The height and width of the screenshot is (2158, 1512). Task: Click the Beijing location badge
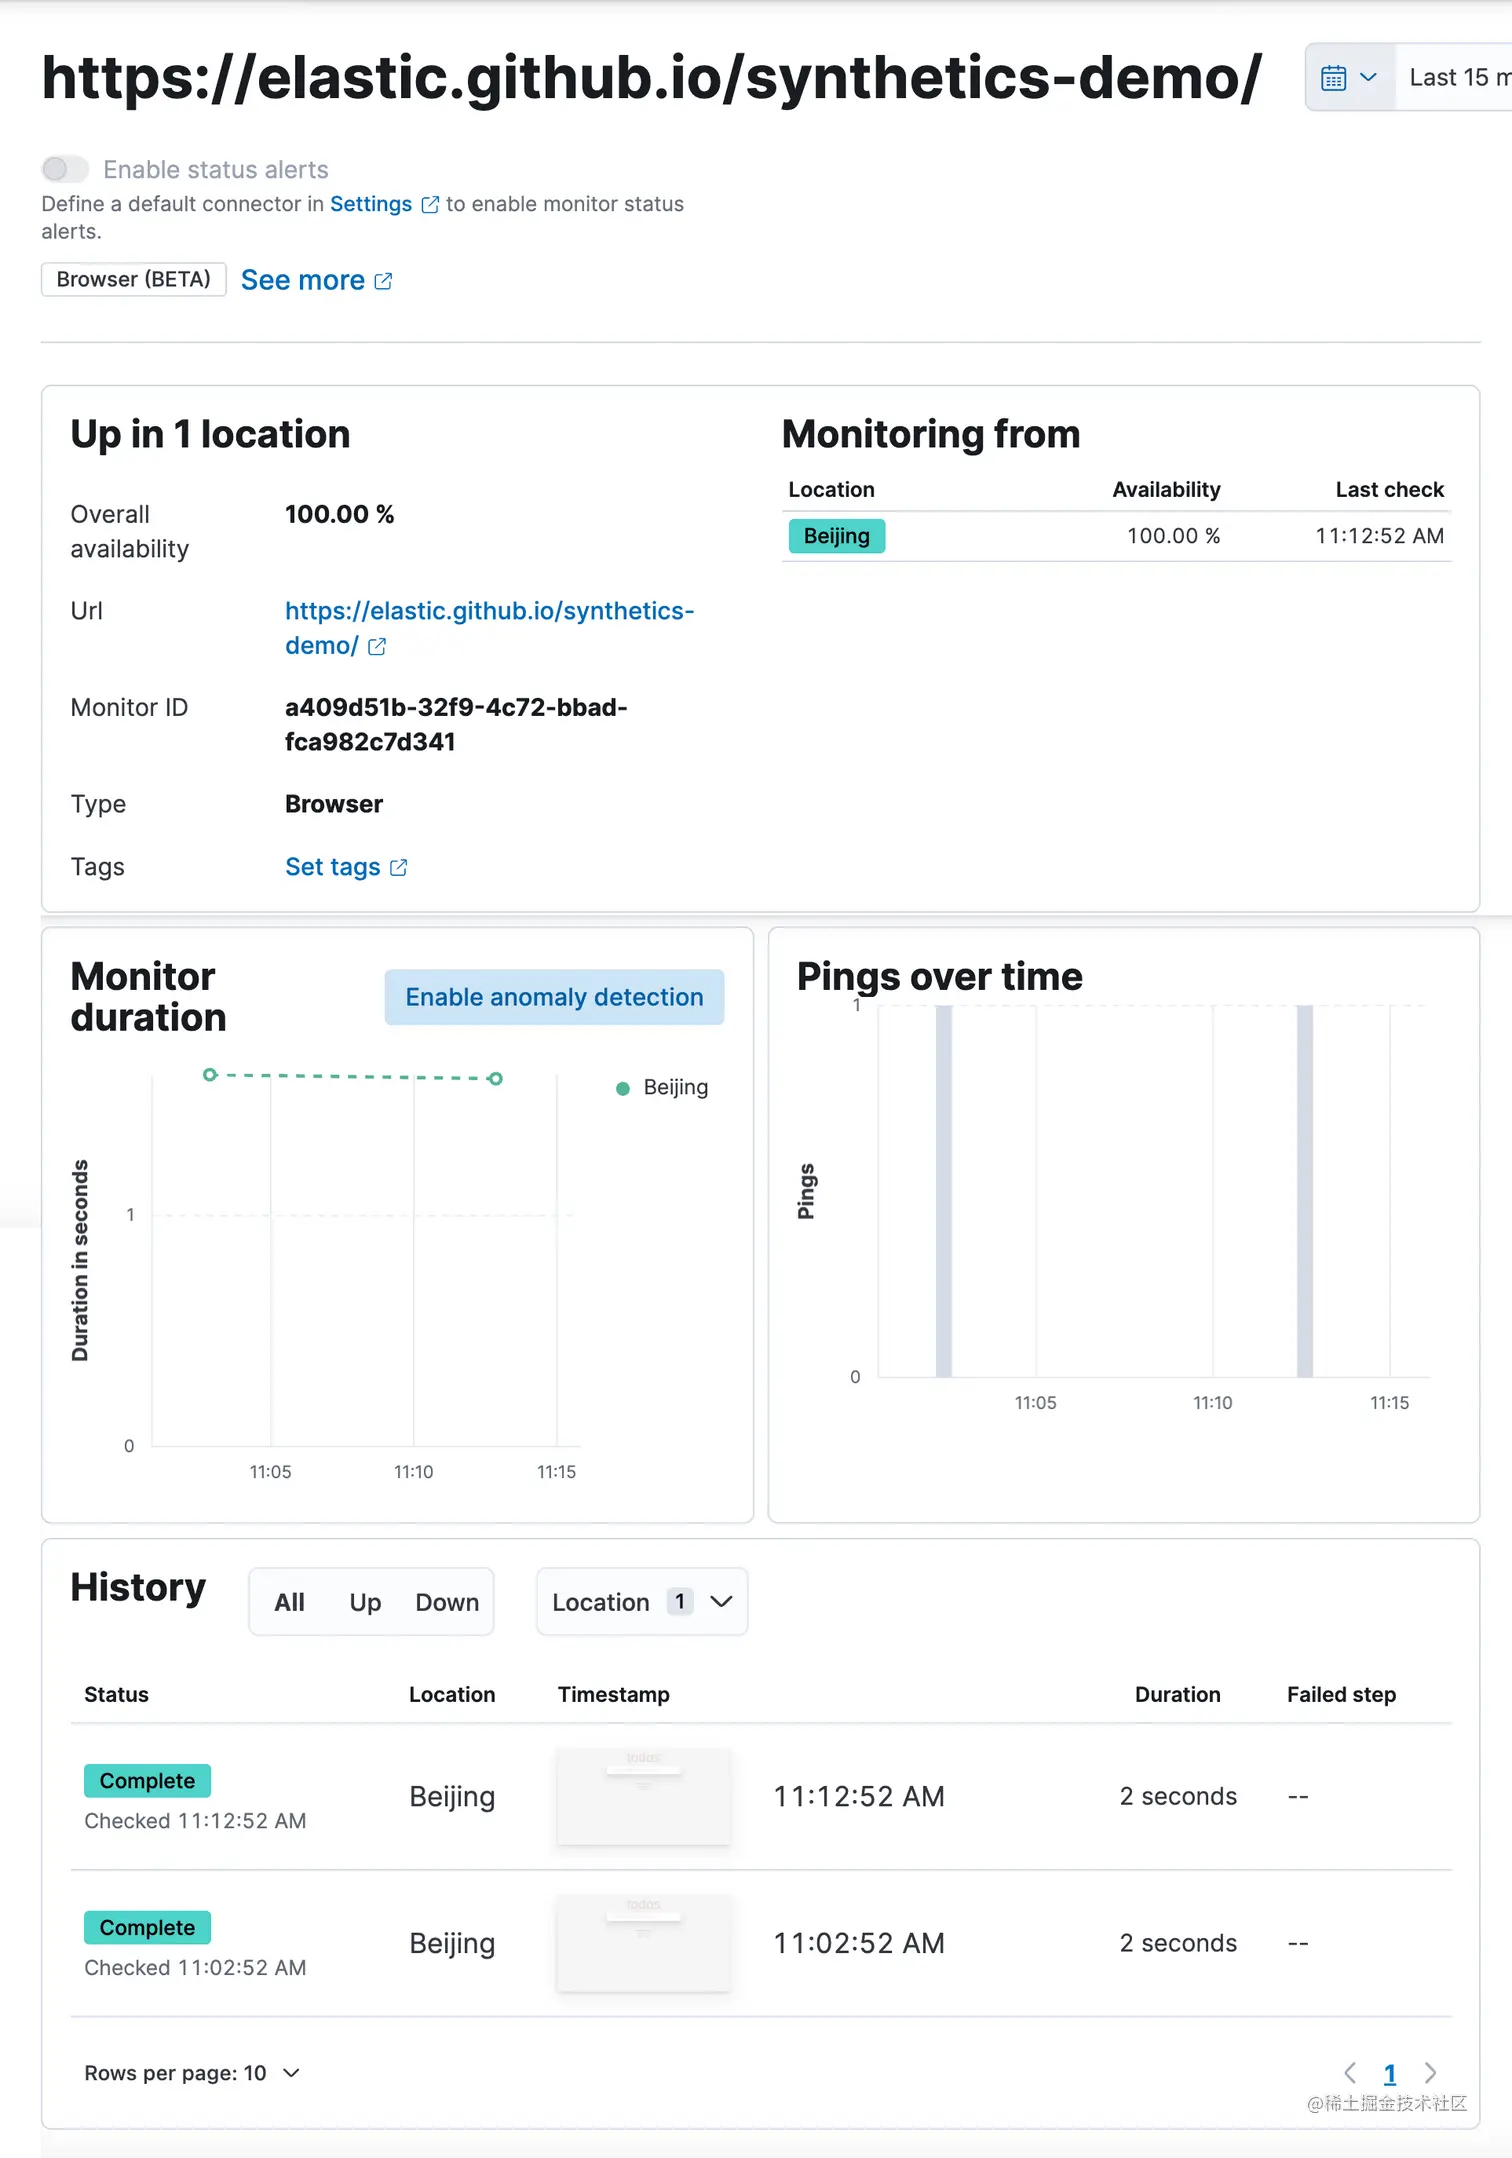[837, 536]
